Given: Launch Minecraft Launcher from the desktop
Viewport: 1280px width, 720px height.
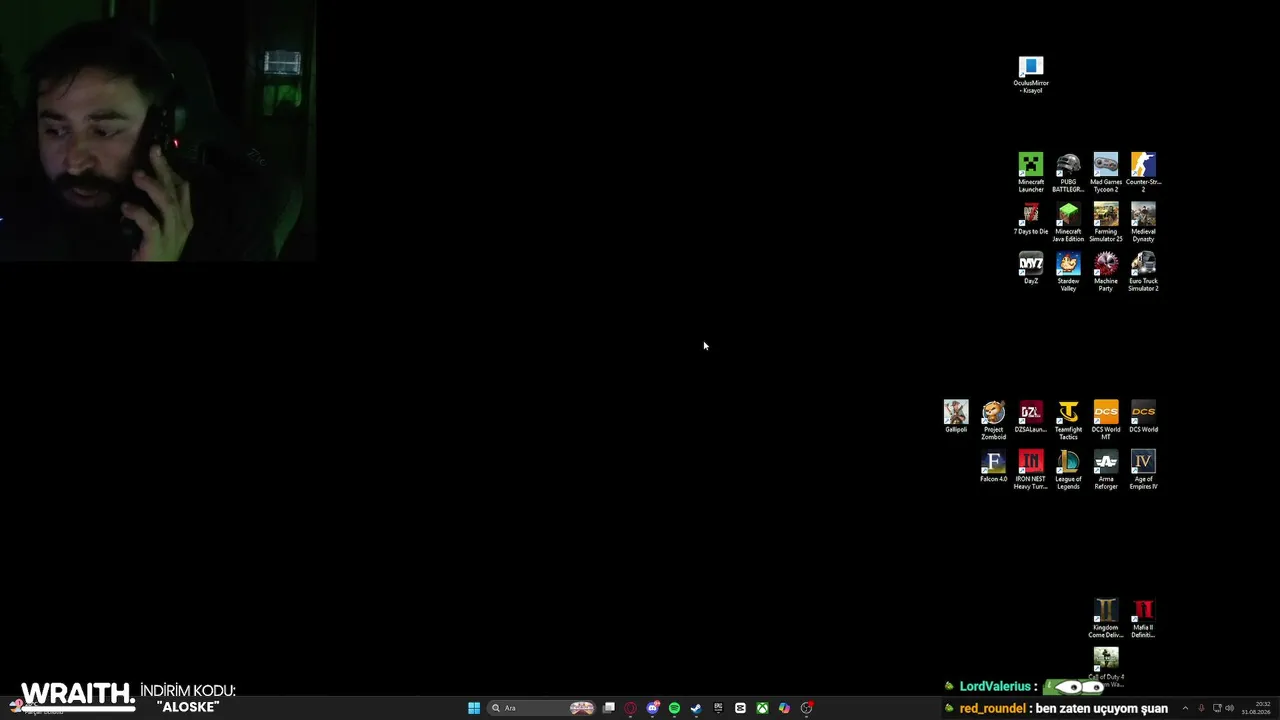Looking at the screenshot, I should tap(1031, 172).
